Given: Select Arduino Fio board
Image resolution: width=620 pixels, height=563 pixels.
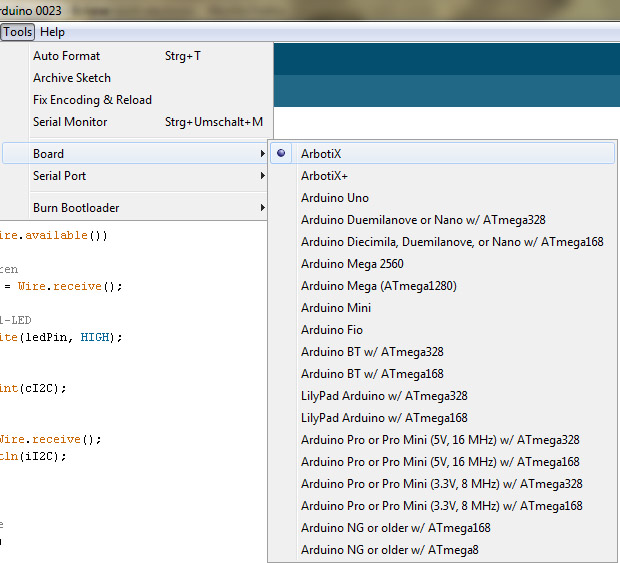Looking at the screenshot, I should [332, 330].
